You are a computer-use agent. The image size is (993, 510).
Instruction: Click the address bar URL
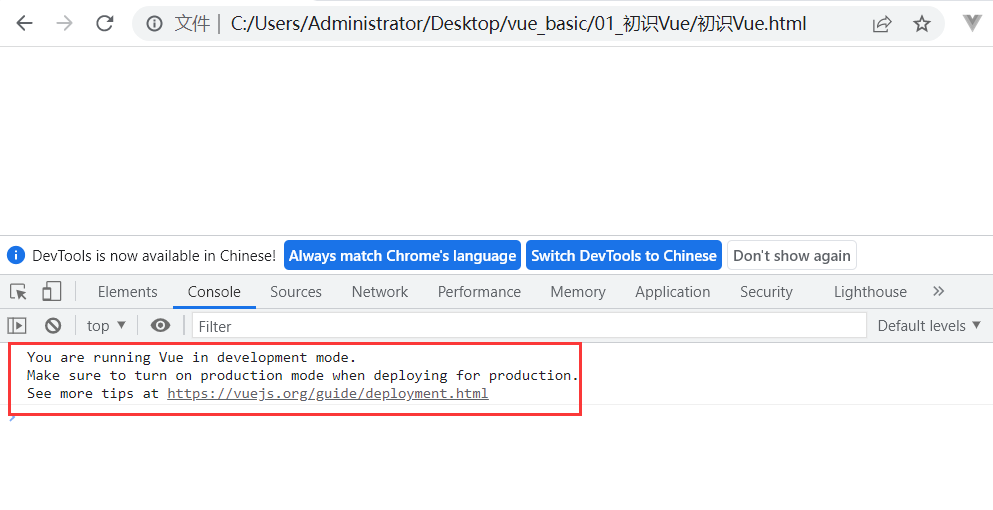click(x=518, y=24)
